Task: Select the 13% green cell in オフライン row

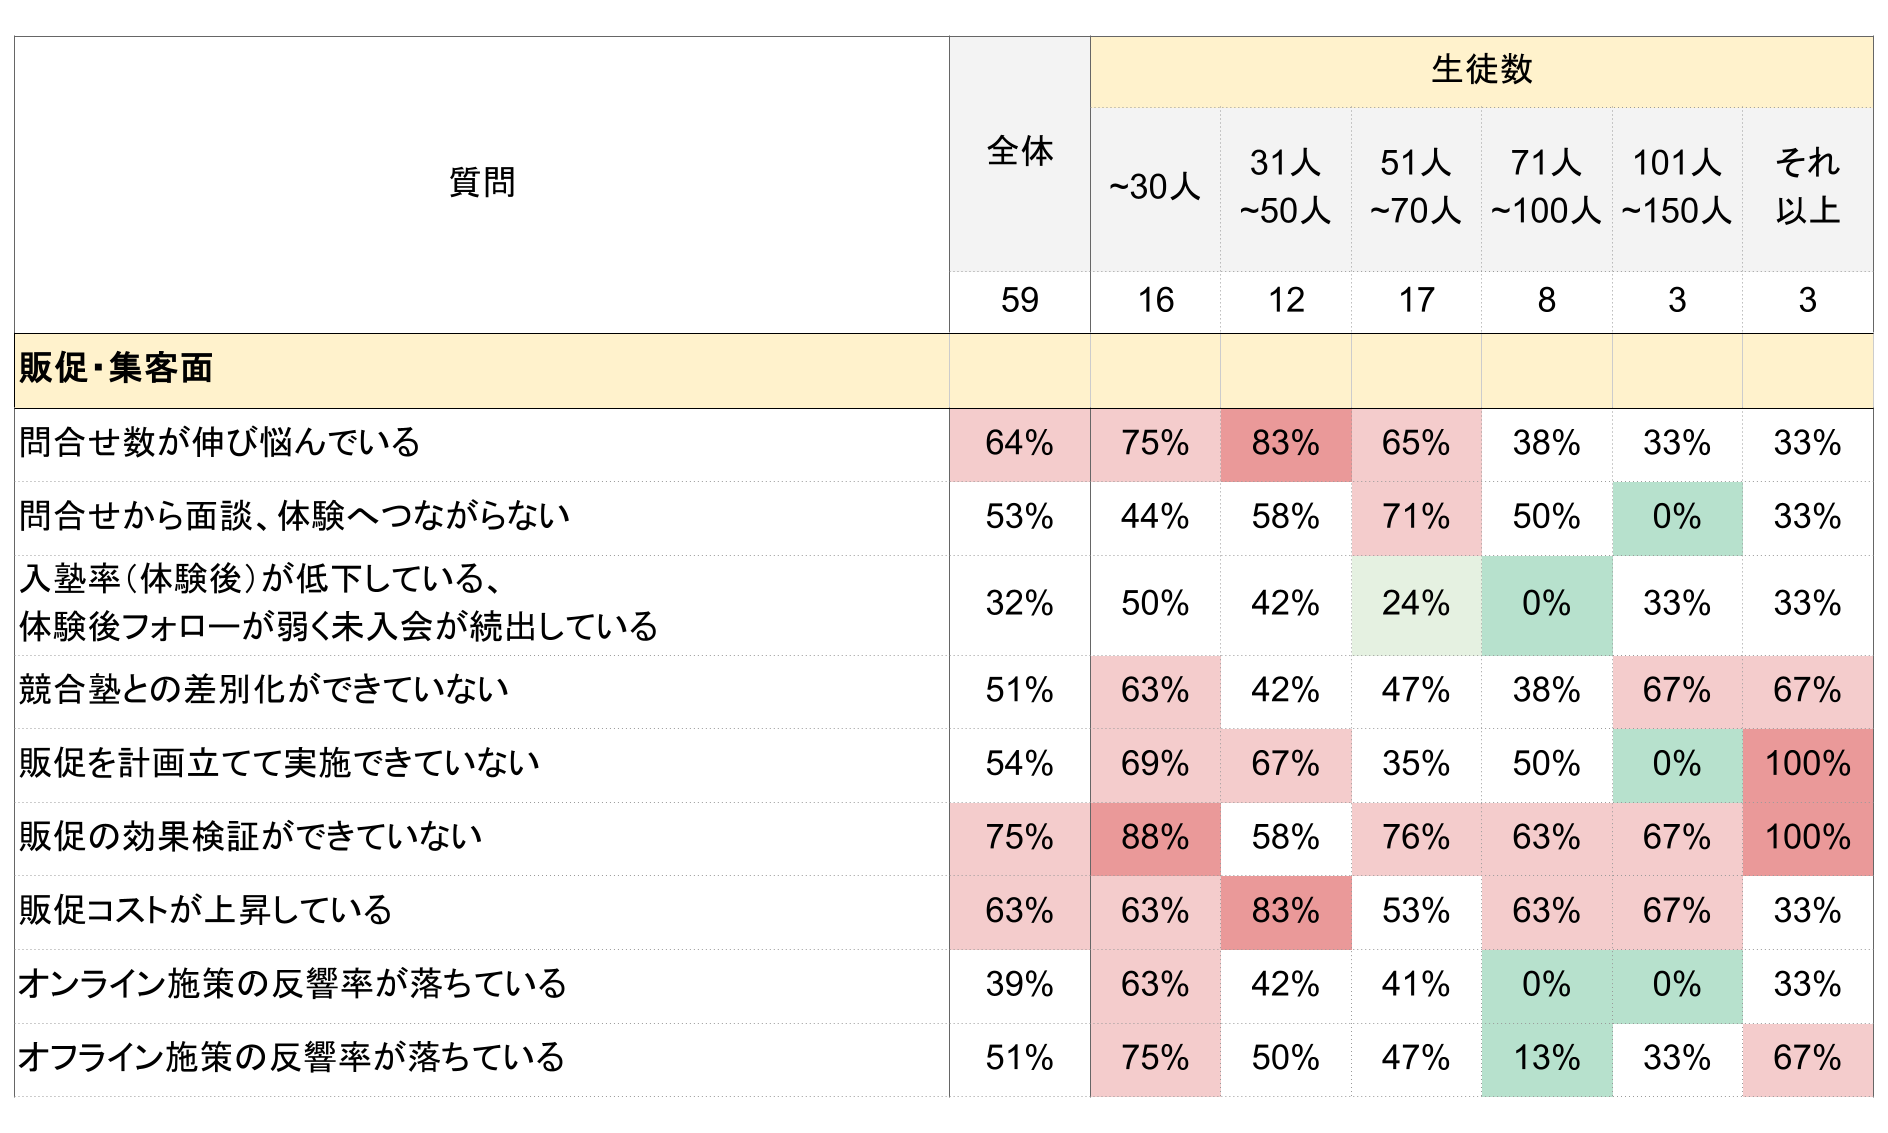Action: [1546, 1058]
